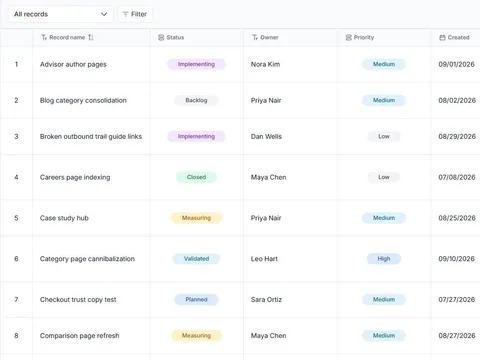Click Low priority of Careers page indexing

click(x=384, y=177)
